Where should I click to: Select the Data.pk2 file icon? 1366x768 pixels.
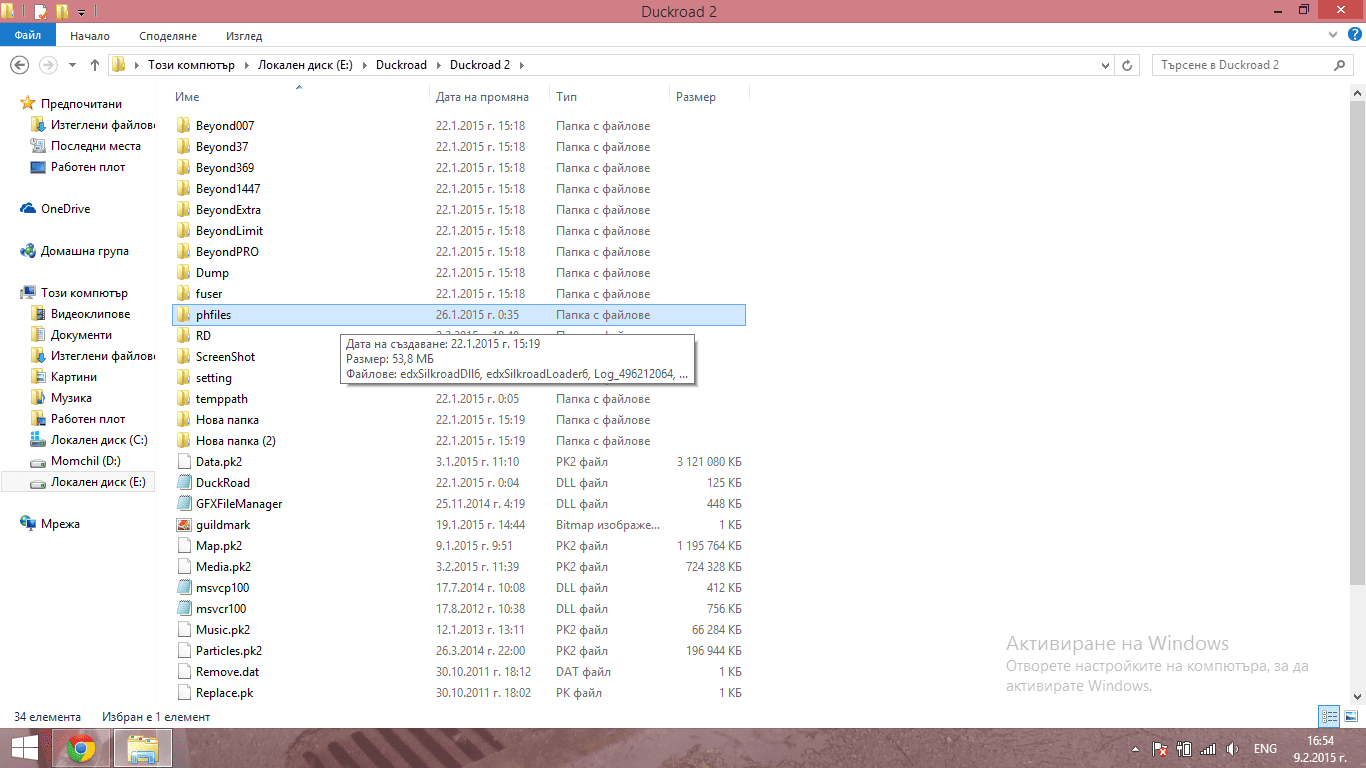point(183,462)
